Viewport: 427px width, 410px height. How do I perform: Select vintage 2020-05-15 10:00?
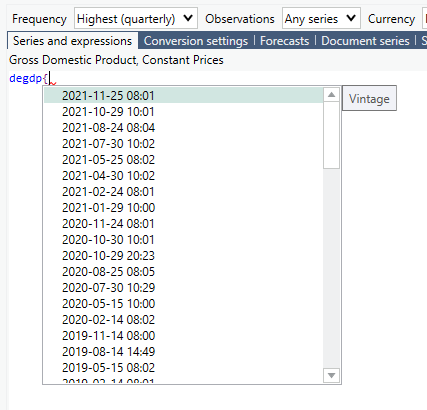pyautogui.click(x=184, y=304)
